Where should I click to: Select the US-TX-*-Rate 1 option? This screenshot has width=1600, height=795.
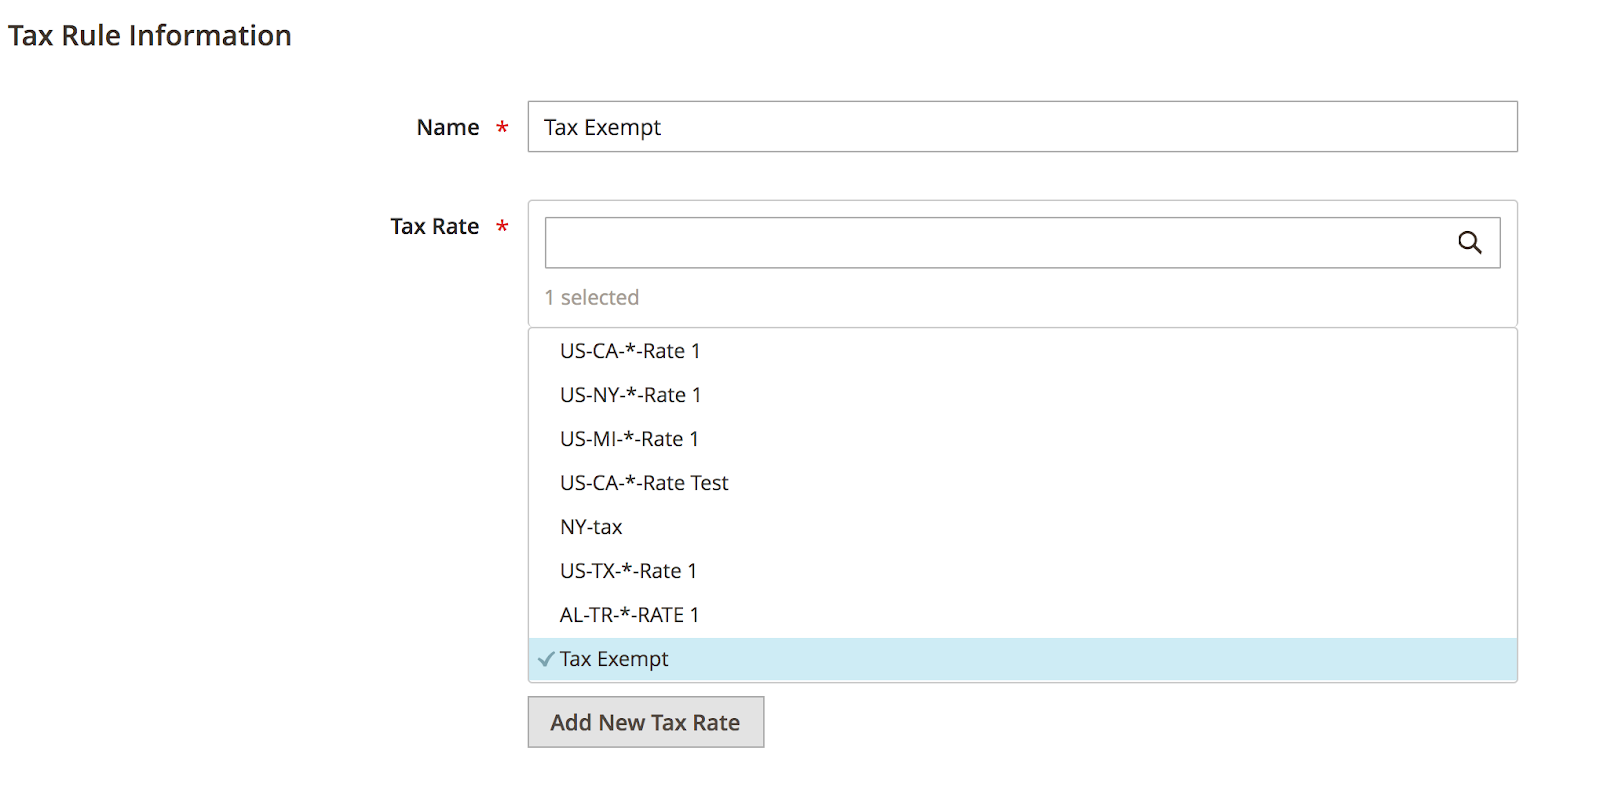[x=1022, y=571]
